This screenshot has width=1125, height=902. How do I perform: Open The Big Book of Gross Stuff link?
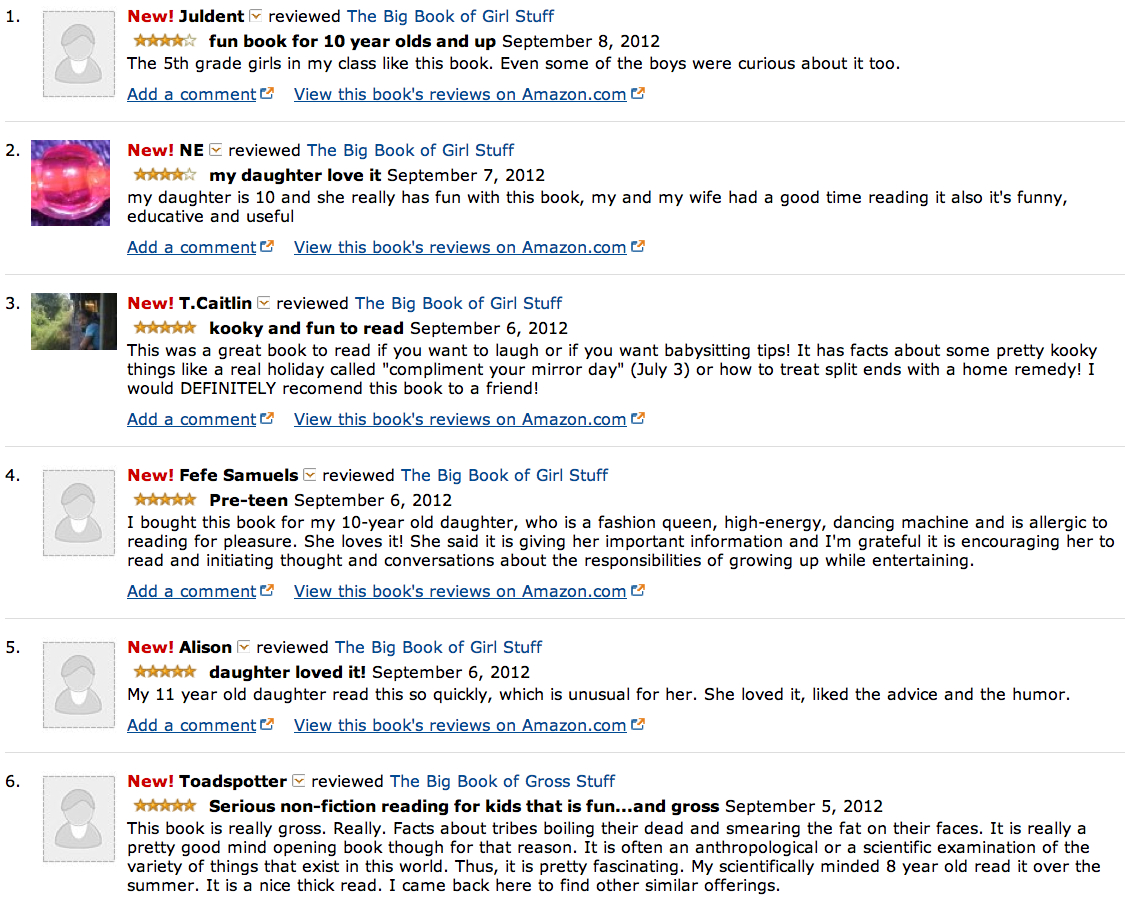click(x=502, y=781)
